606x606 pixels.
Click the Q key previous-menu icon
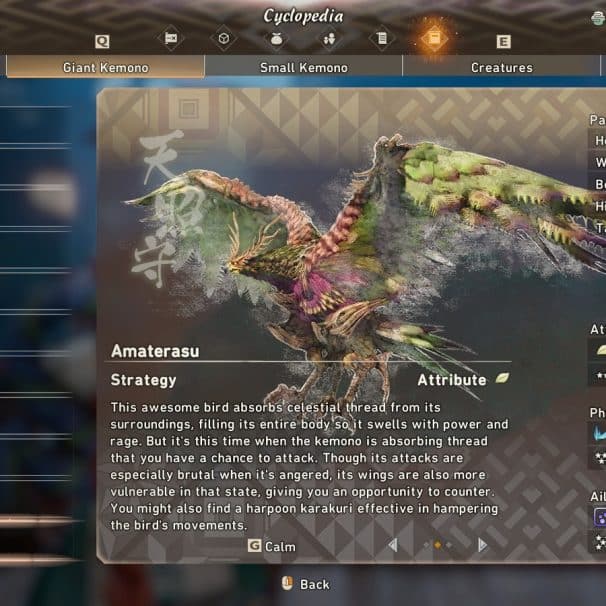pos(102,41)
